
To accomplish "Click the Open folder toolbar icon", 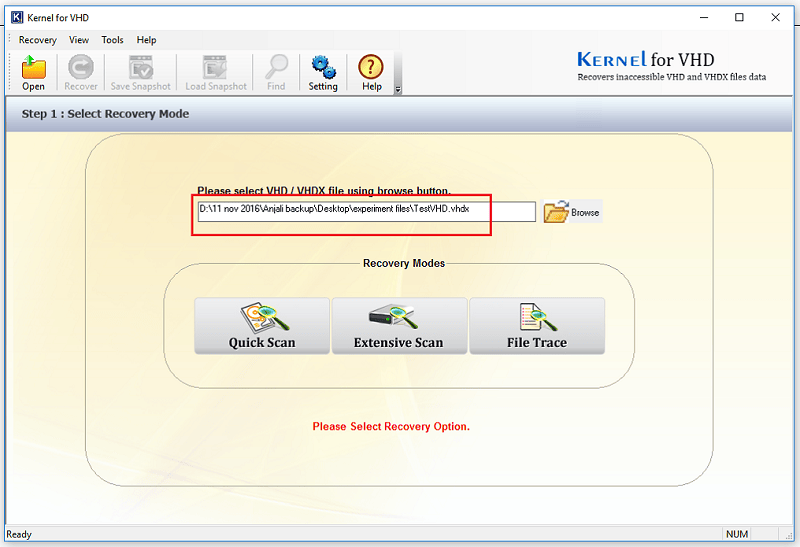I will (34, 73).
